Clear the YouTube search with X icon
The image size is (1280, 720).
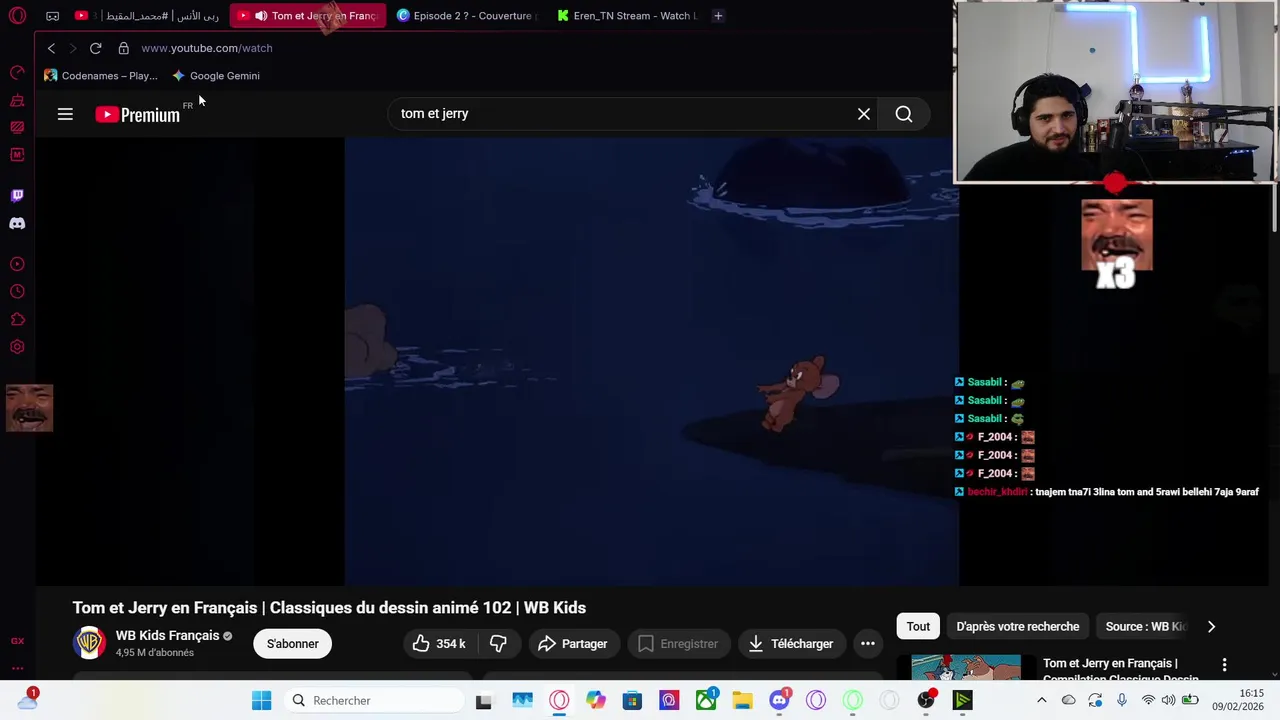864,114
